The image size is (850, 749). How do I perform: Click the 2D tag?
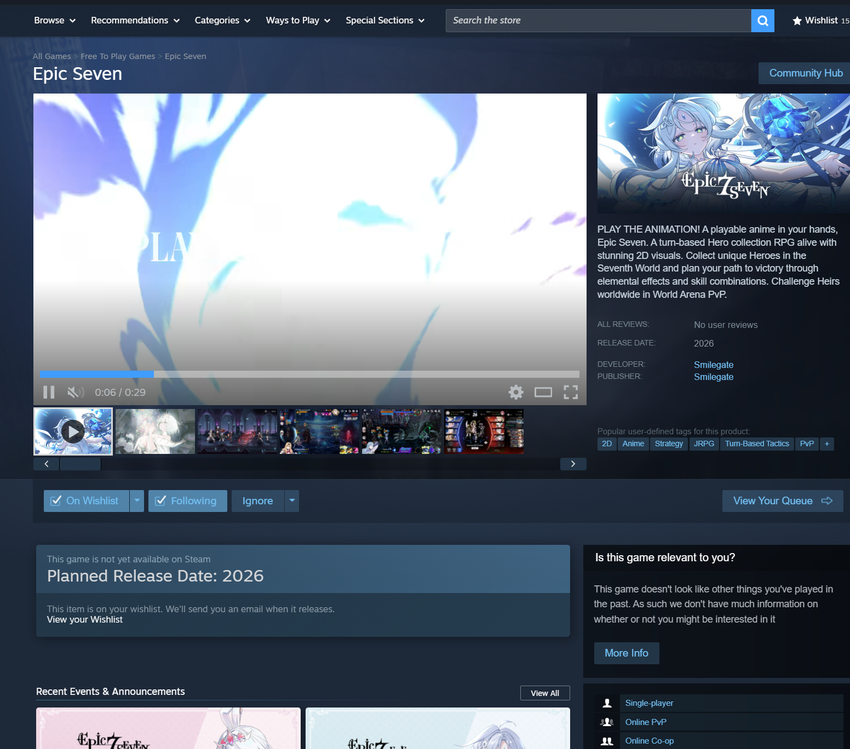click(x=607, y=444)
